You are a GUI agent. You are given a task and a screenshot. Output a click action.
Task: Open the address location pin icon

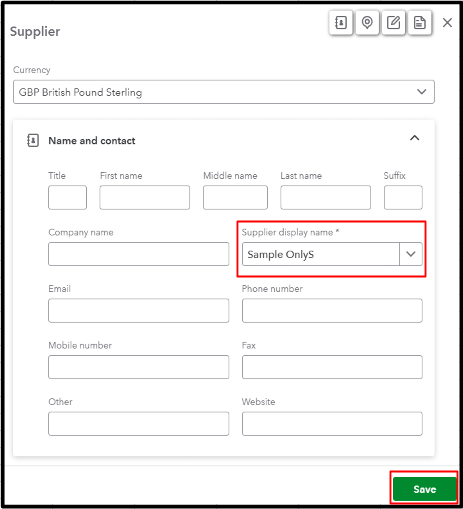click(367, 23)
